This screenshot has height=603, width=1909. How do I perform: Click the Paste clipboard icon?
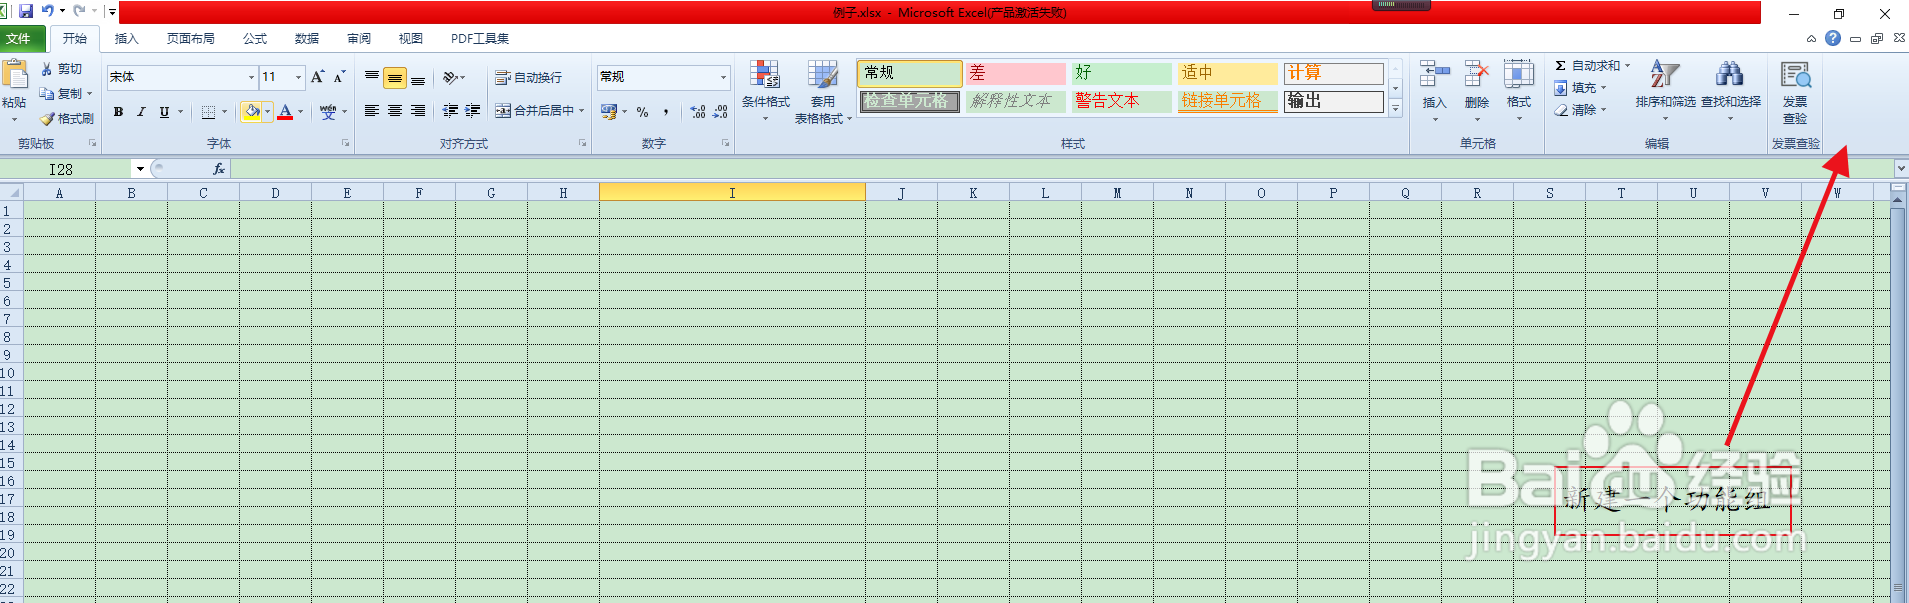pyautogui.click(x=14, y=74)
